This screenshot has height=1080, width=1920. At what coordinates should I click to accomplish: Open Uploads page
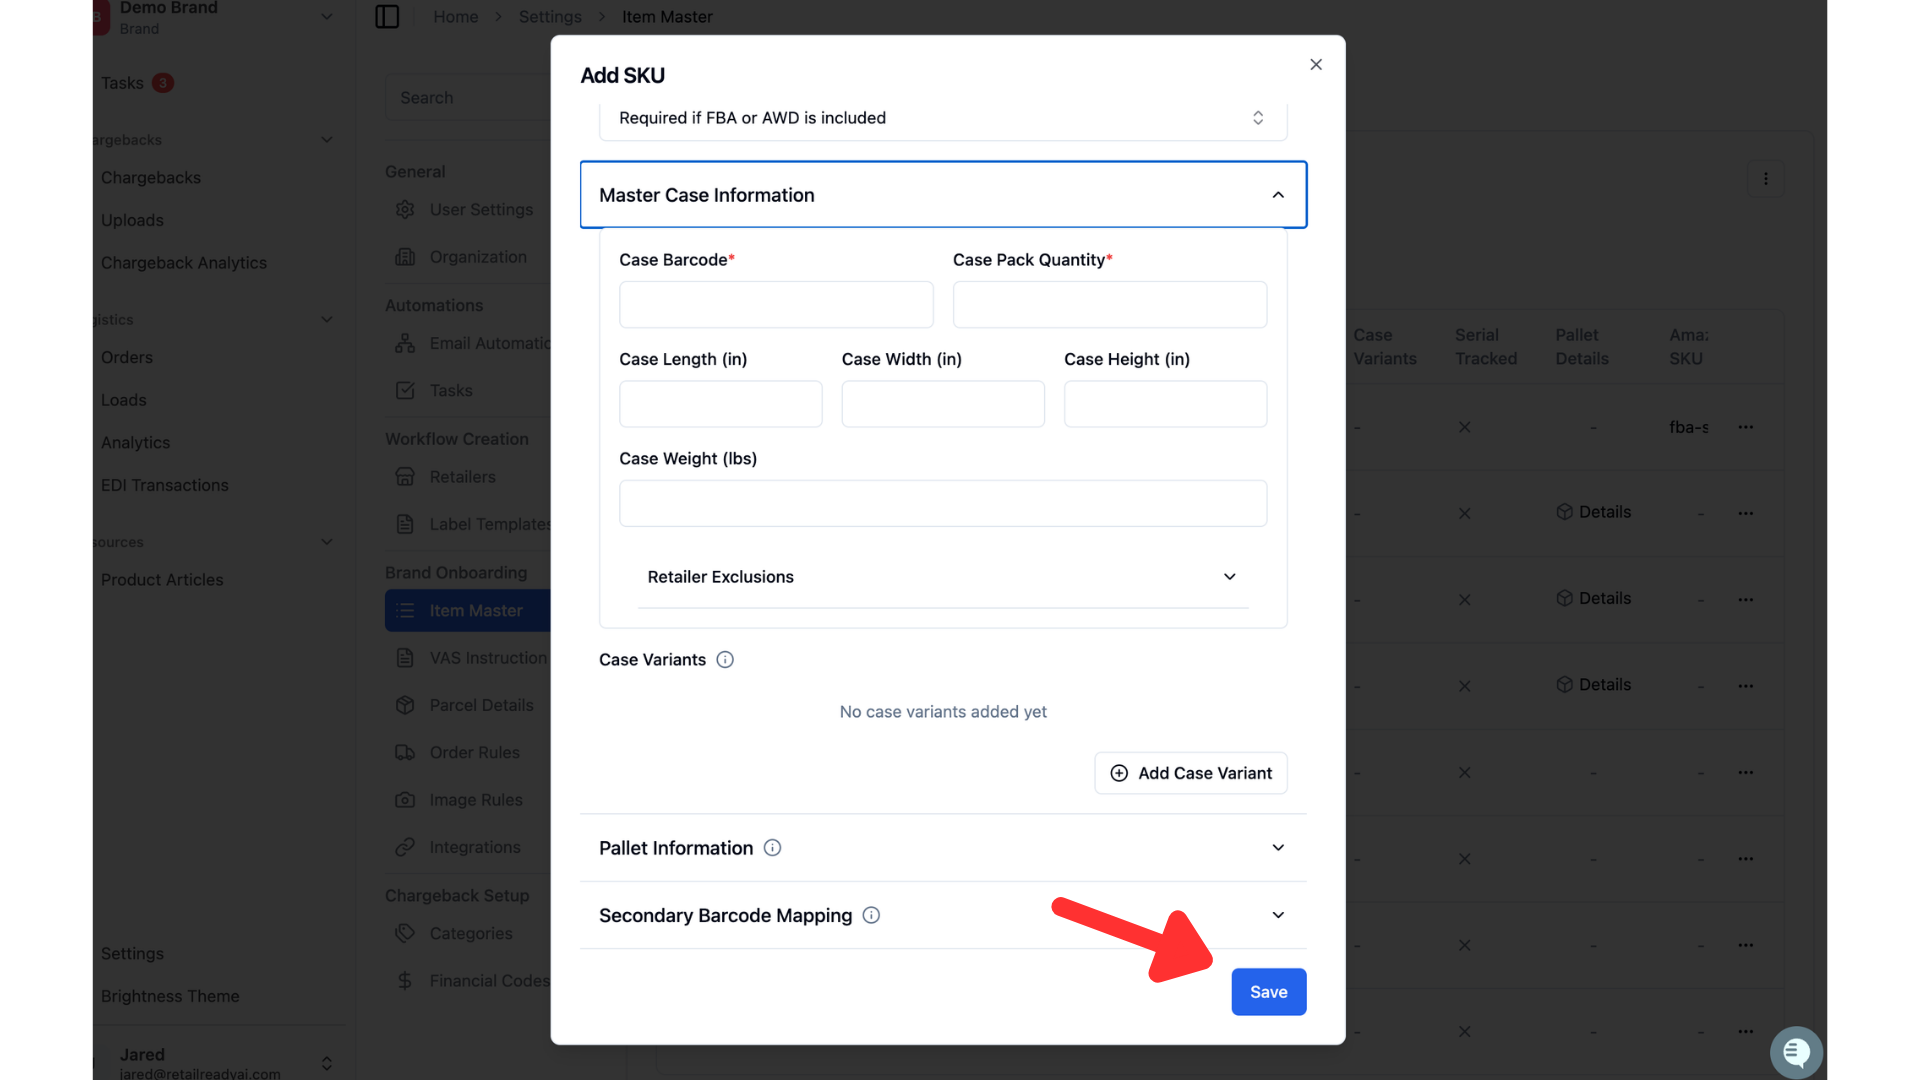pos(132,220)
